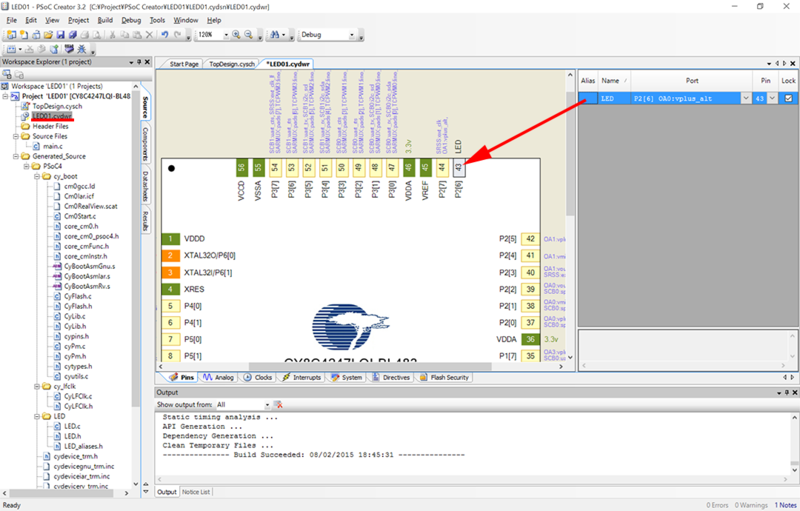Switch to the Clocks tab
The height and width of the screenshot is (511, 800).
tap(258, 377)
